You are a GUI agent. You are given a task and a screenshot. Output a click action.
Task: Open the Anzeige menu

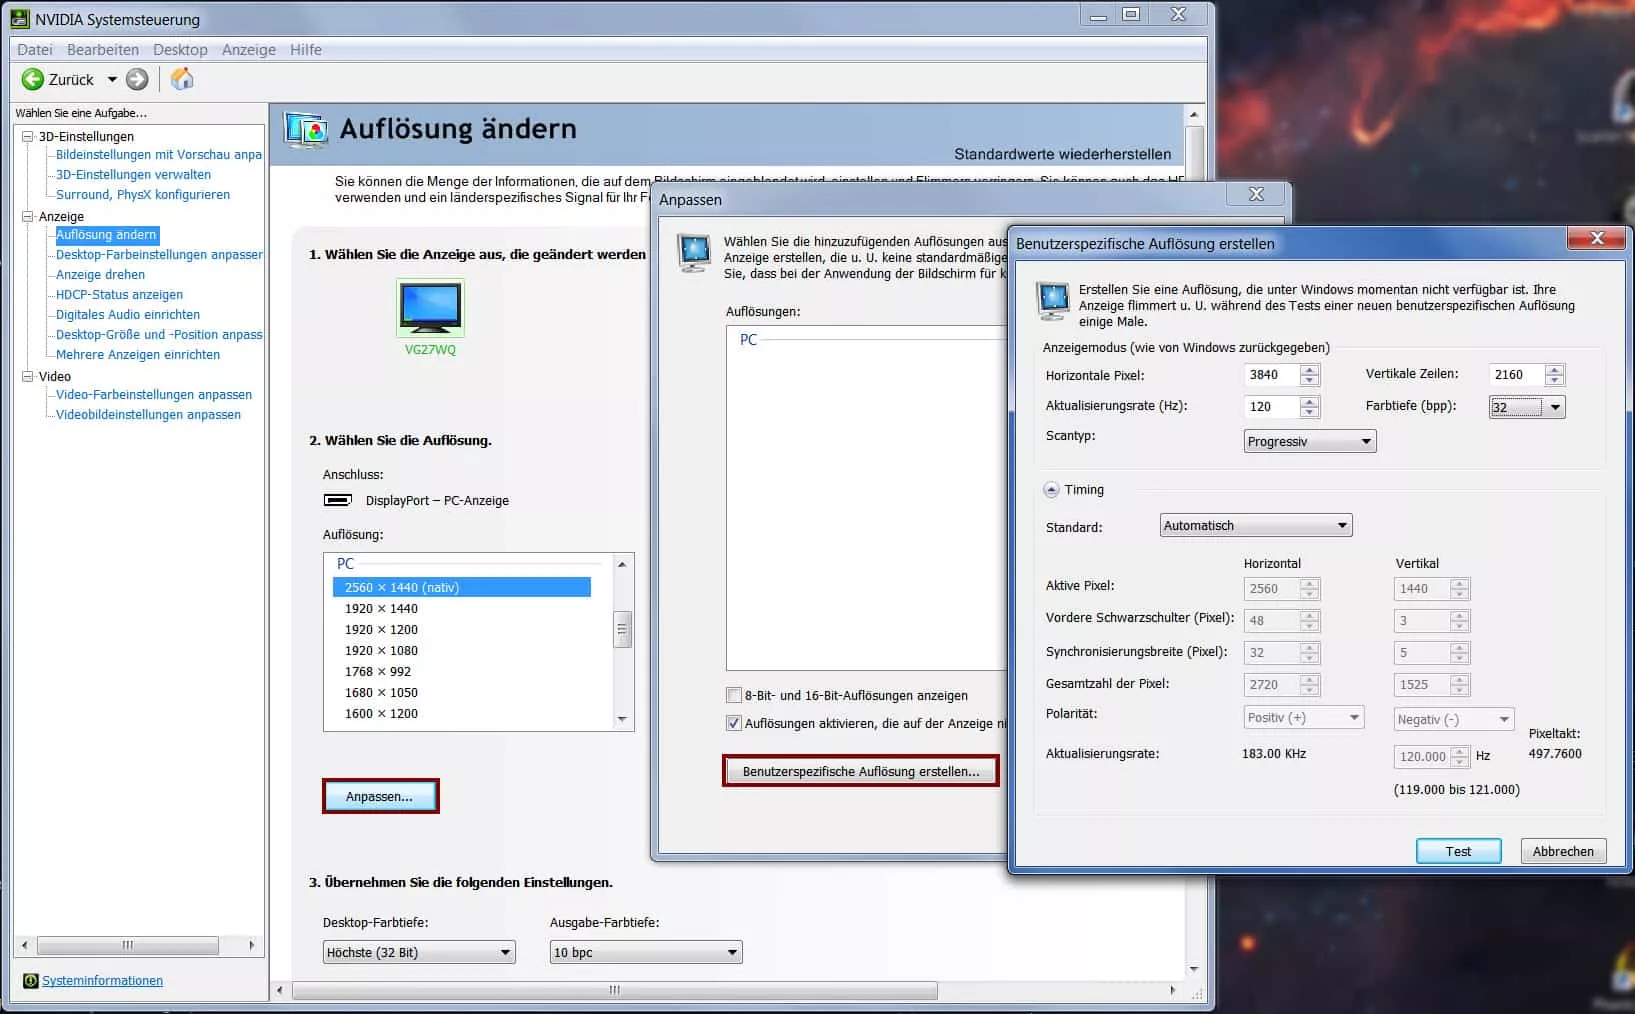click(x=249, y=50)
